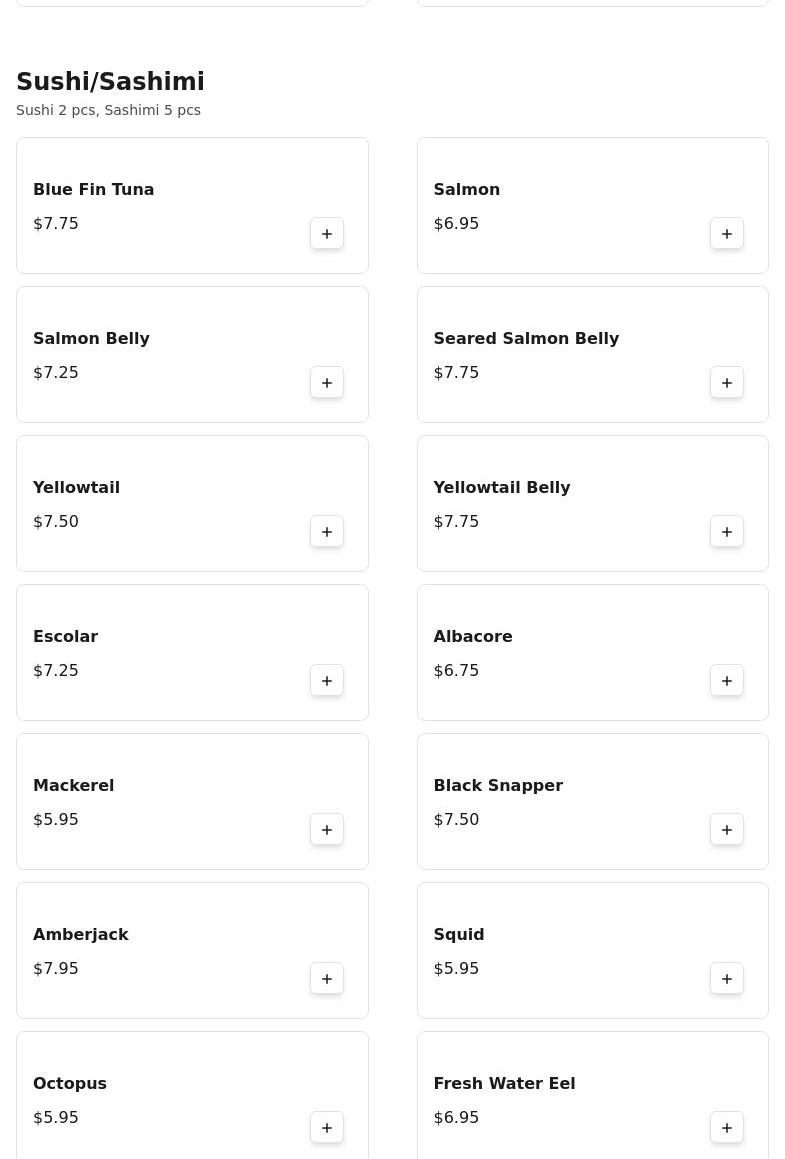Add Squid to cart

pyautogui.click(x=727, y=979)
